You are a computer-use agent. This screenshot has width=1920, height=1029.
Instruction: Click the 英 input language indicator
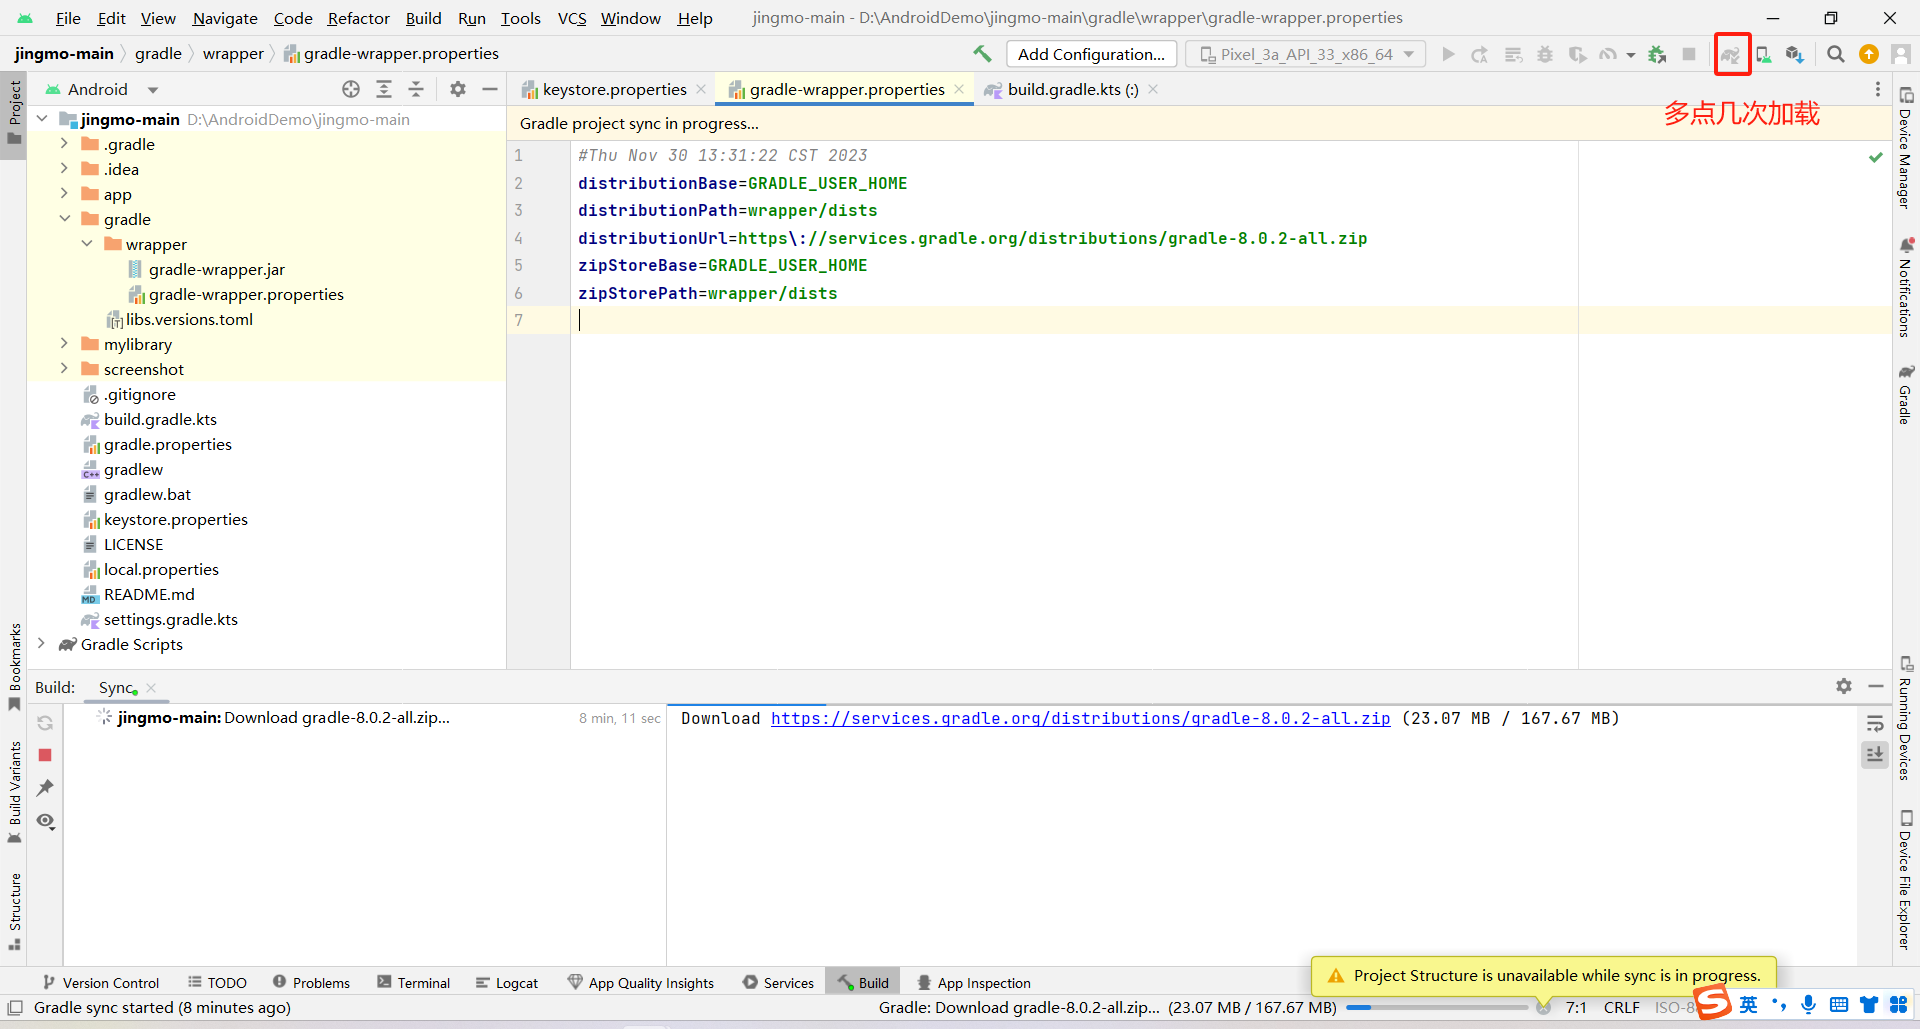1748,1005
